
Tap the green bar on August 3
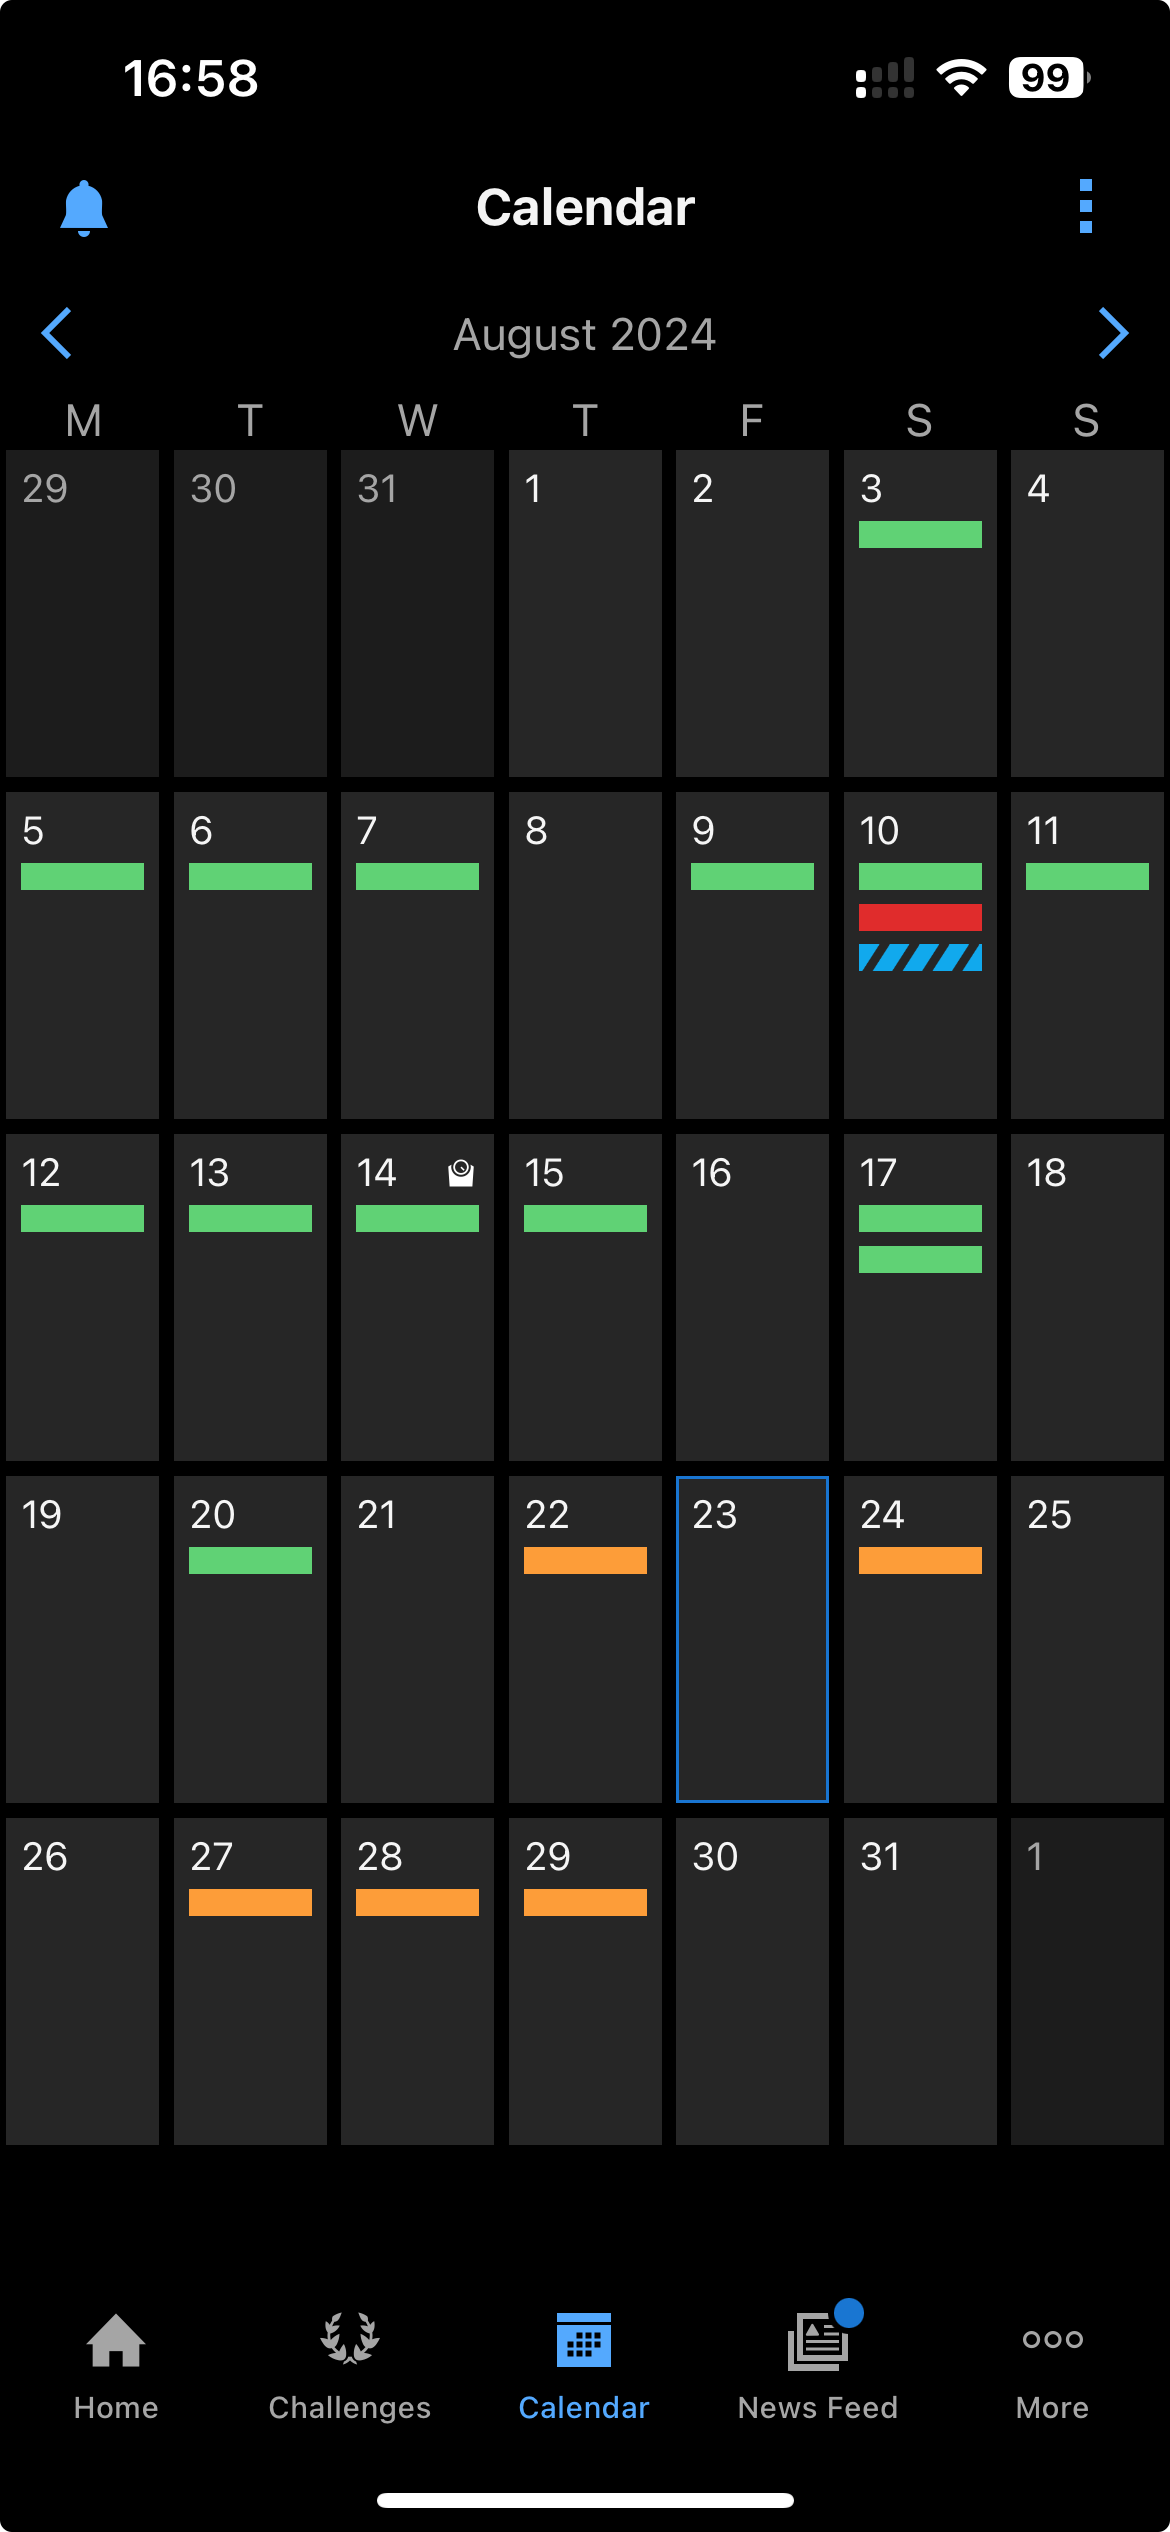click(x=920, y=534)
